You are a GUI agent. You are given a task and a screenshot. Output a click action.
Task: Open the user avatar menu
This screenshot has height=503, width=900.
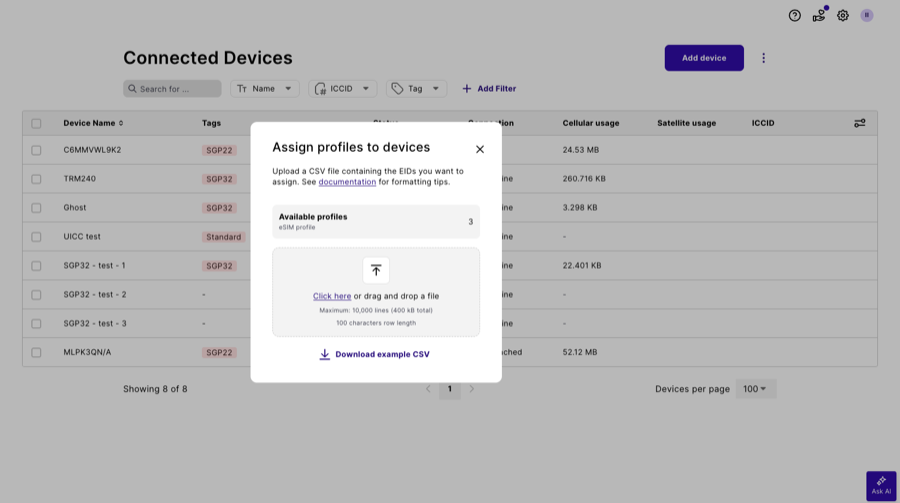867,16
